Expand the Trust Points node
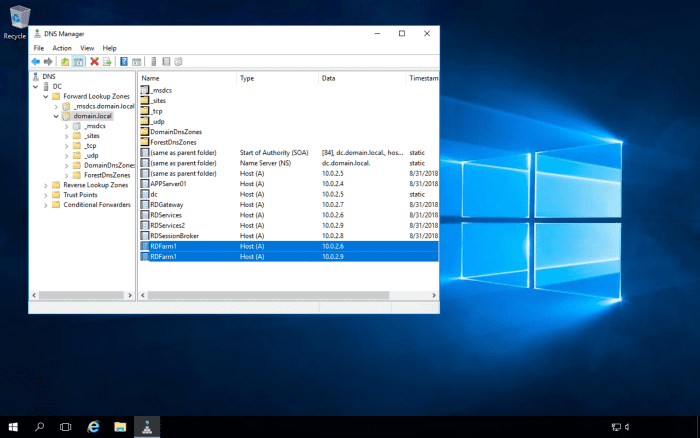The width and height of the screenshot is (700, 438). (46, 195)
